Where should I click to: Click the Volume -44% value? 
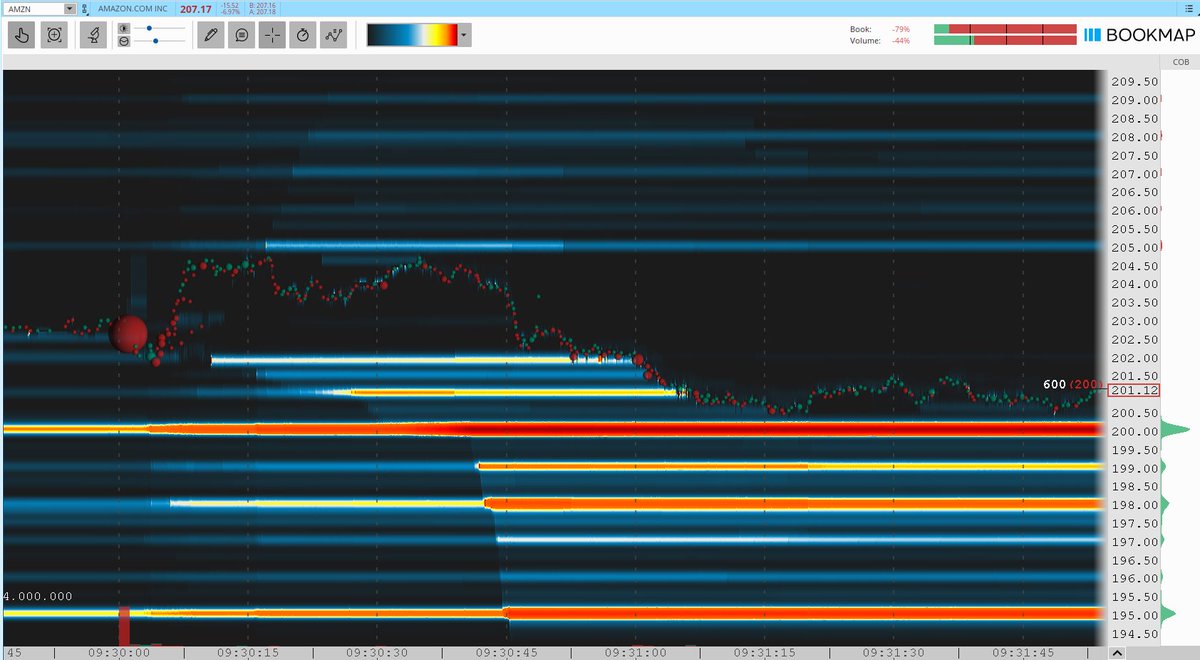pos(900,41)
